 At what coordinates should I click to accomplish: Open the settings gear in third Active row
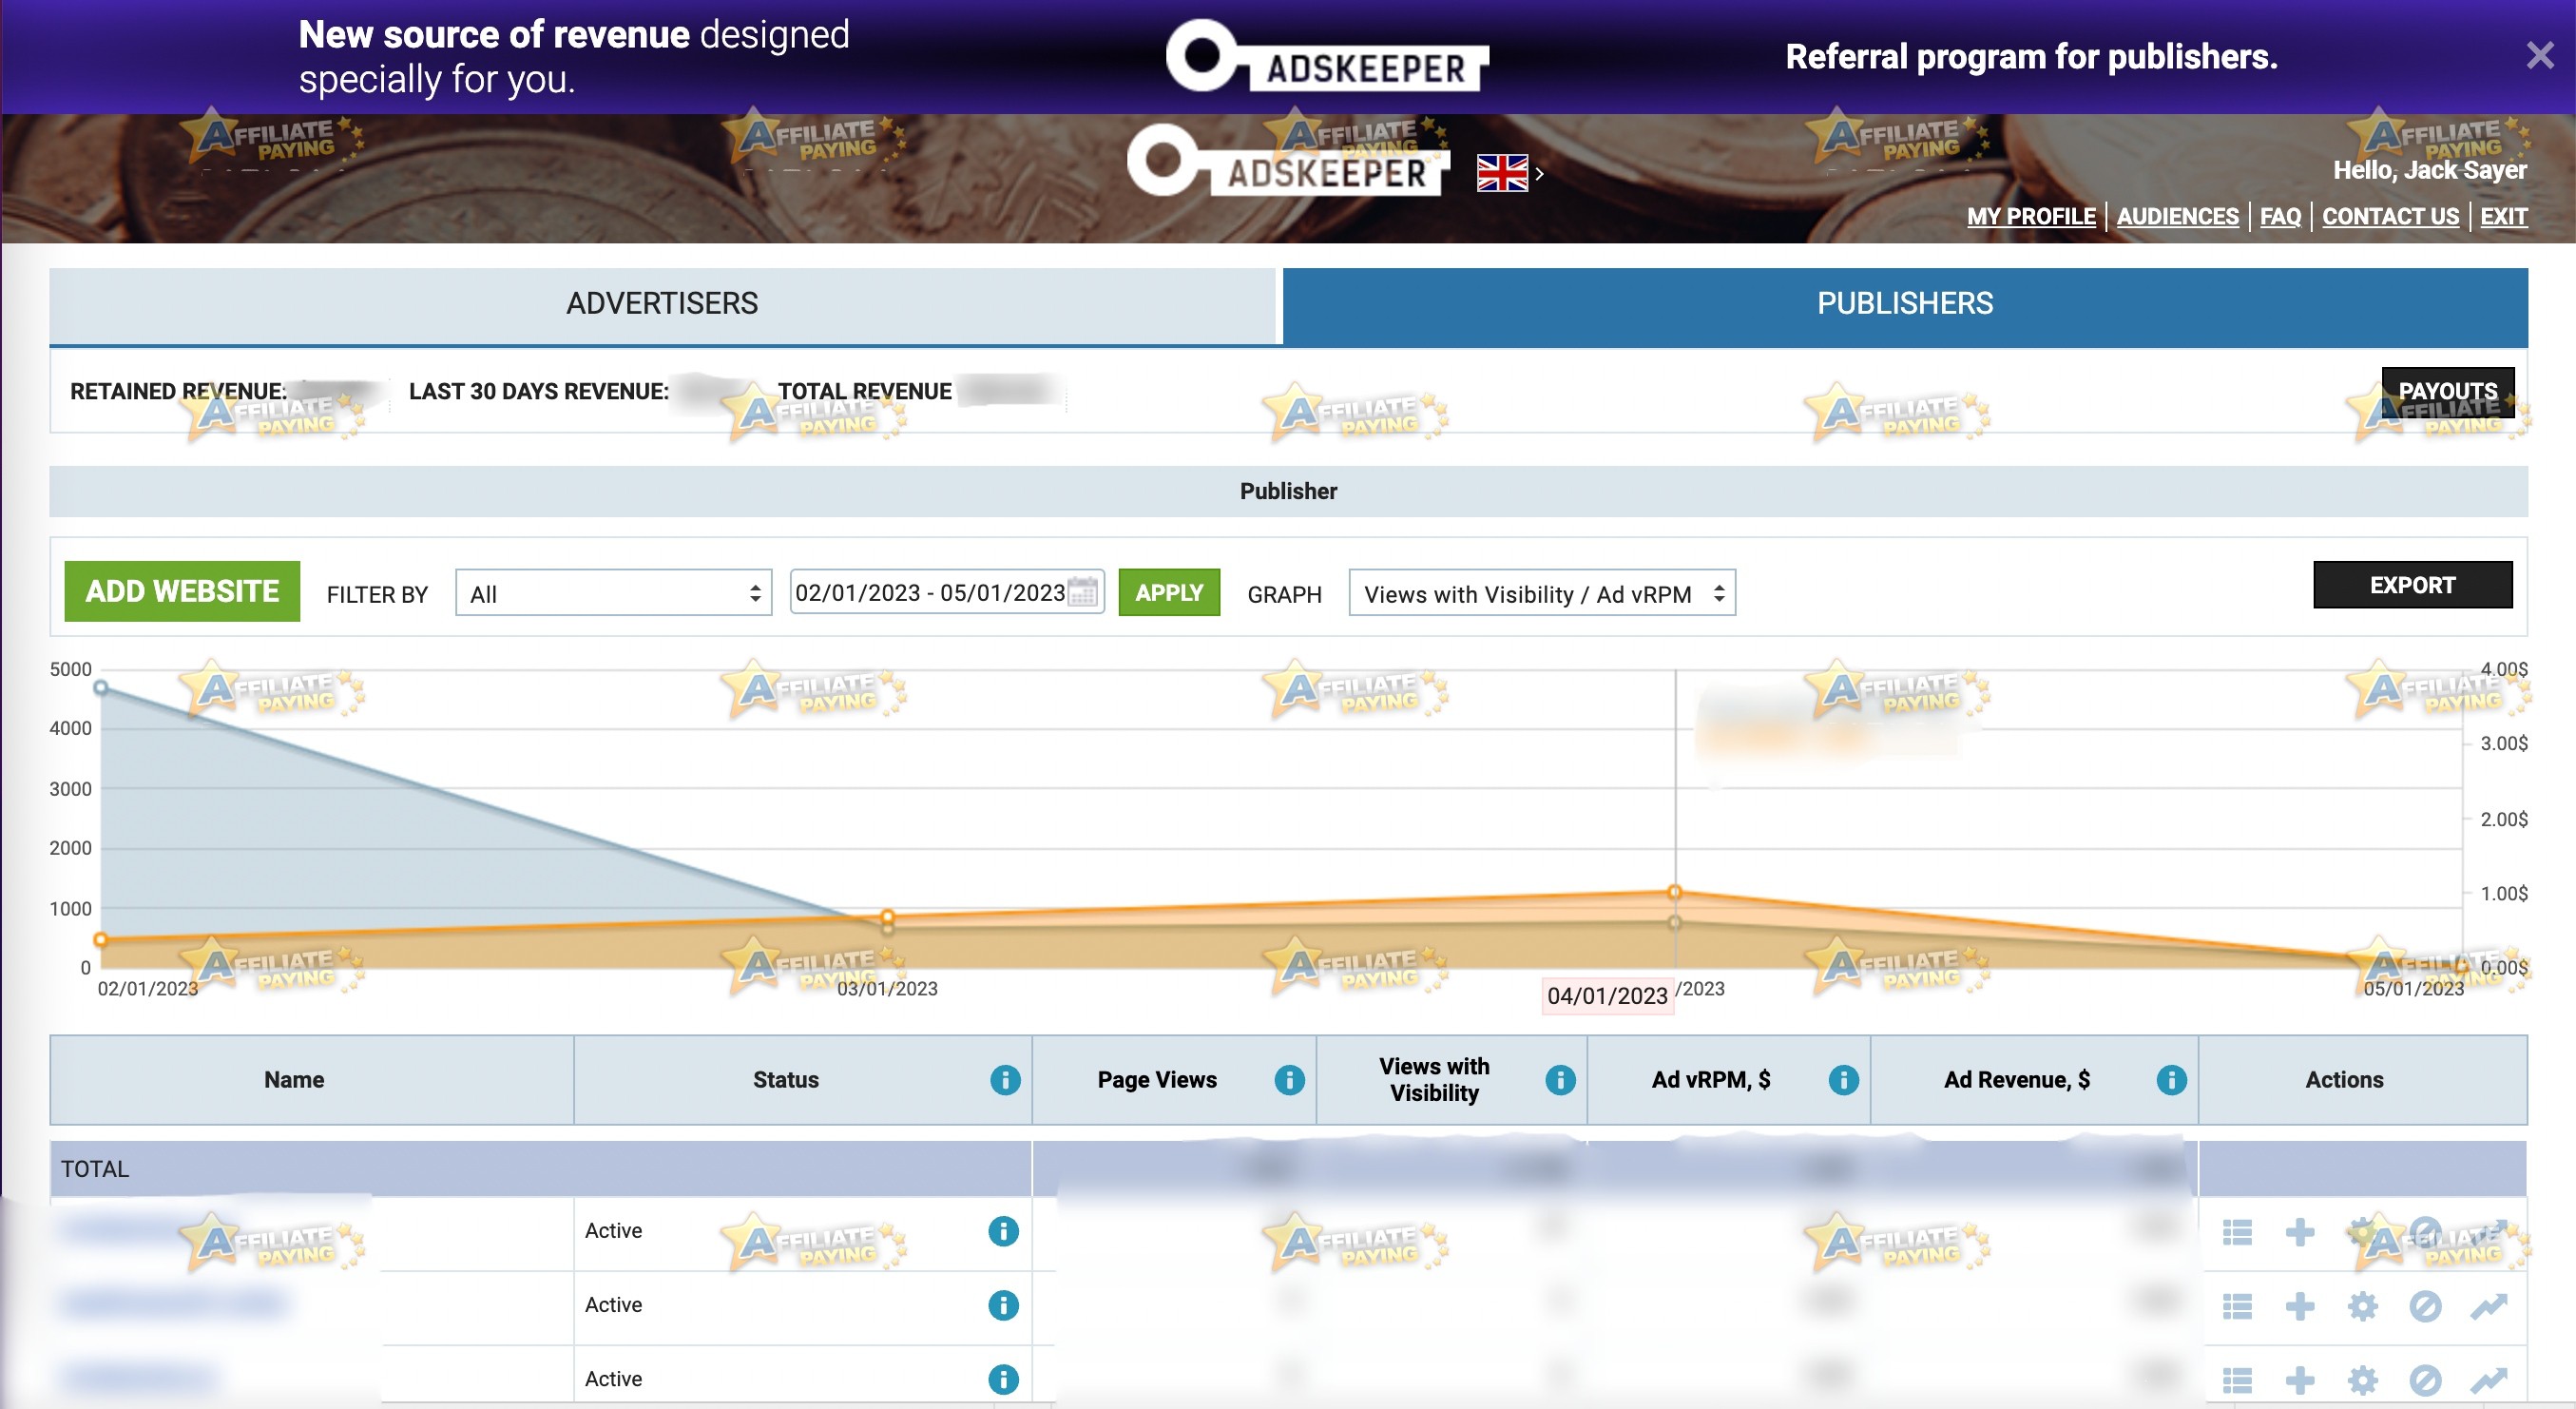coord(2362,1380)
